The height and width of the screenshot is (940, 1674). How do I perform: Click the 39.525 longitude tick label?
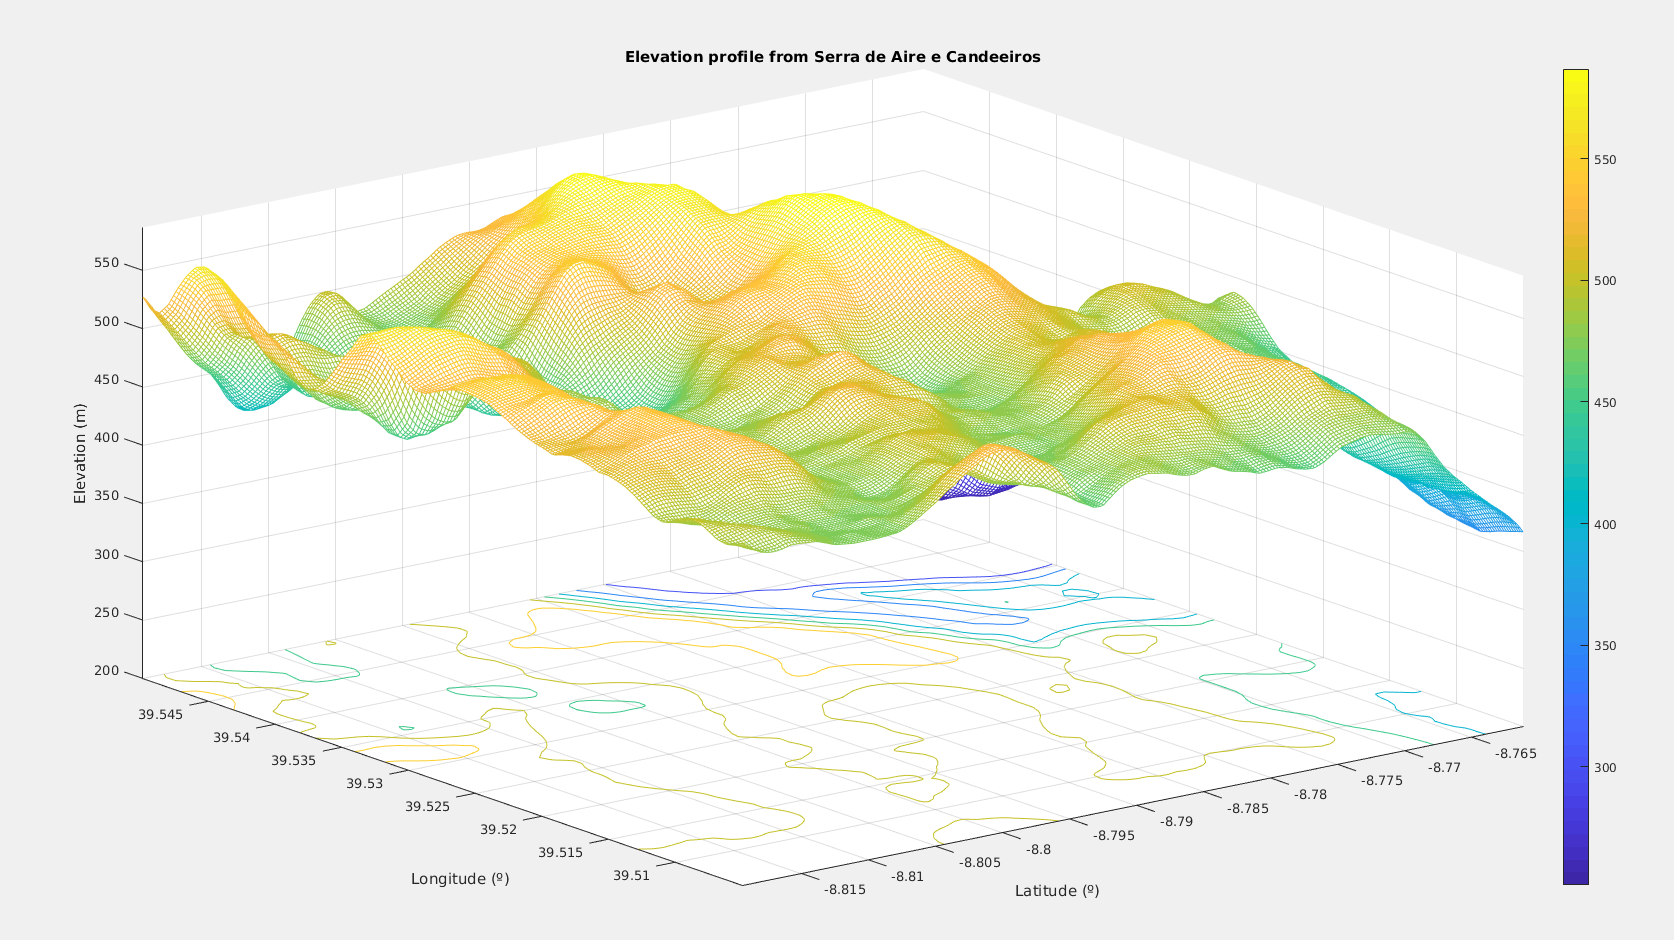tap(427, 806)
